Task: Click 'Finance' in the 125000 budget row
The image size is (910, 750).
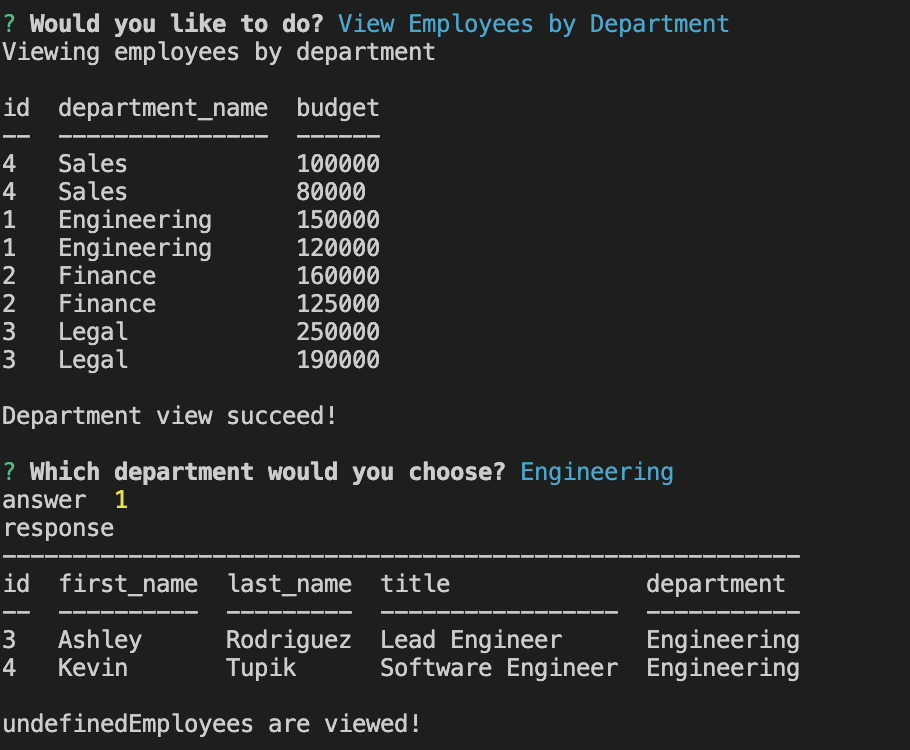Action: pyautogui.click(x=107, y=304)
